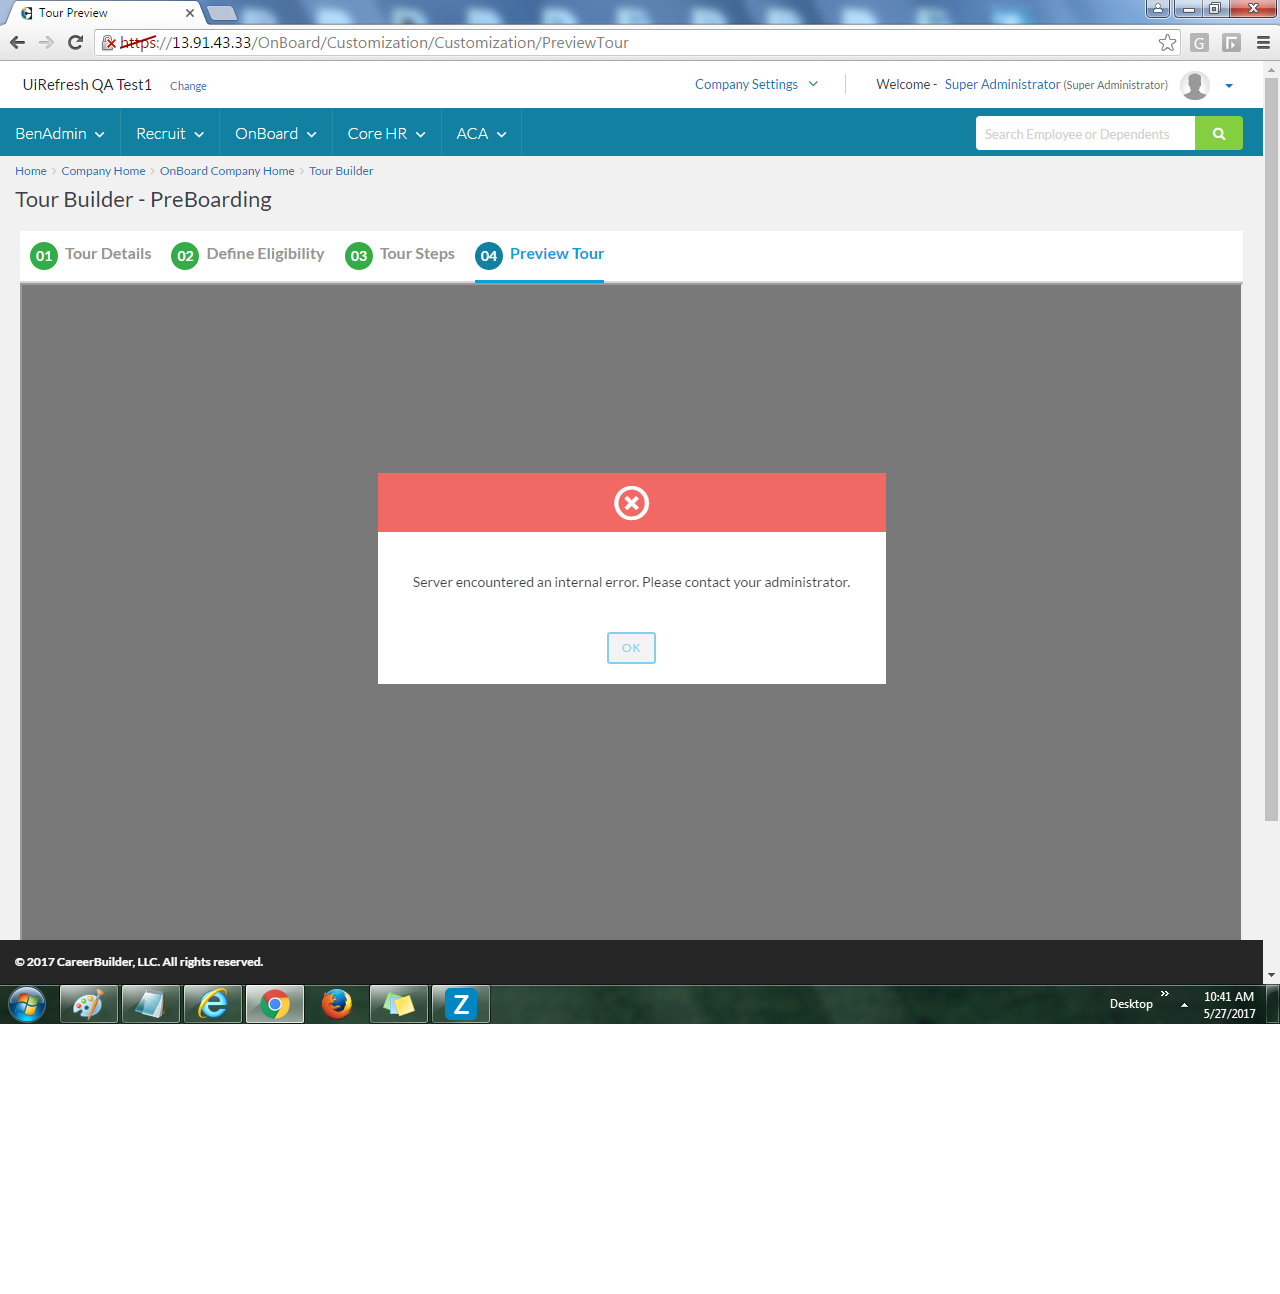This screenshot has width=1280, height=1294.
Task: Reload the page with refresh icon
Action: [x=75, y=42]
